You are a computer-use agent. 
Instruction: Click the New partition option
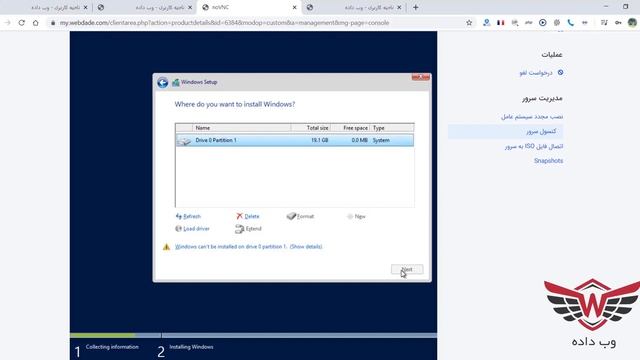coord(356,216)
